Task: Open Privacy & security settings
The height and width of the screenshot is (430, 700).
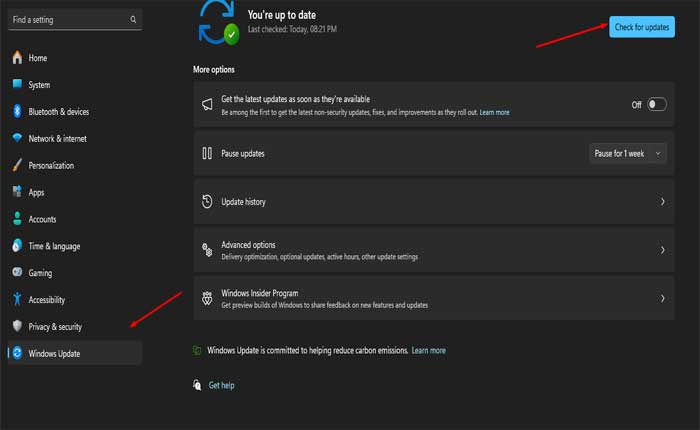Action: pyautogui.click(x=75, y=326)
